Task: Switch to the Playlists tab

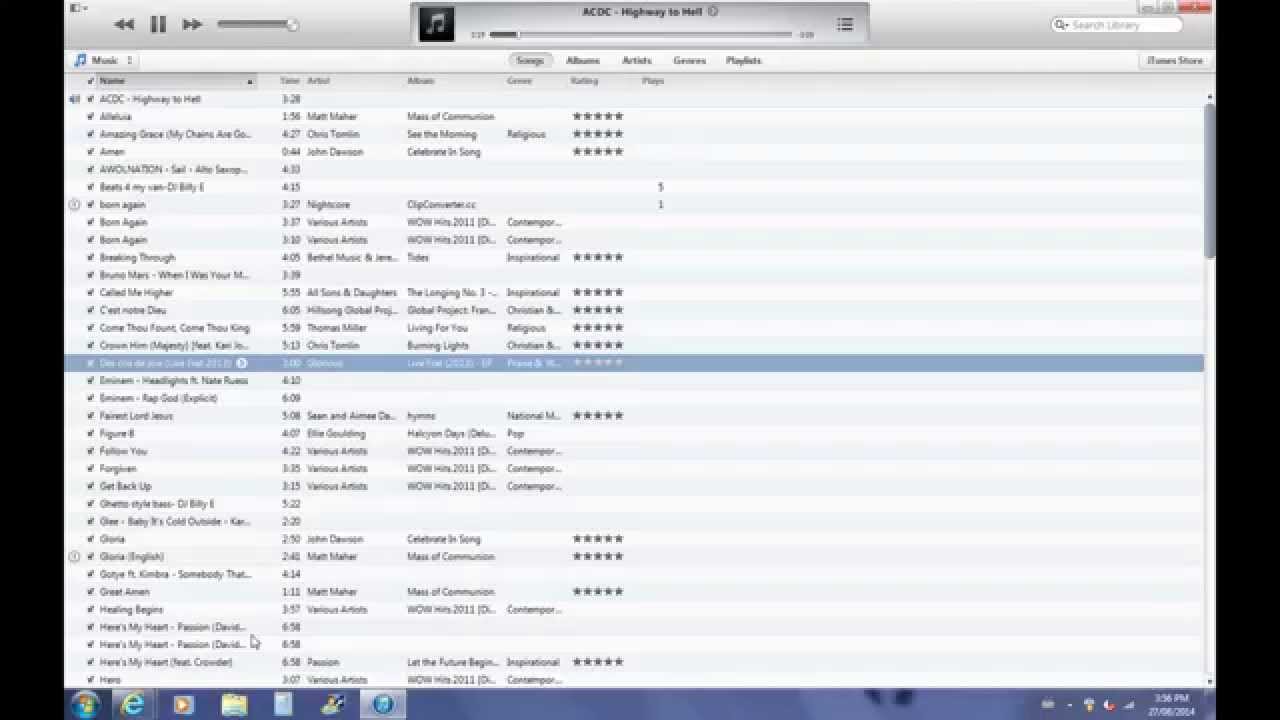Action: click(x=744, y=60)
